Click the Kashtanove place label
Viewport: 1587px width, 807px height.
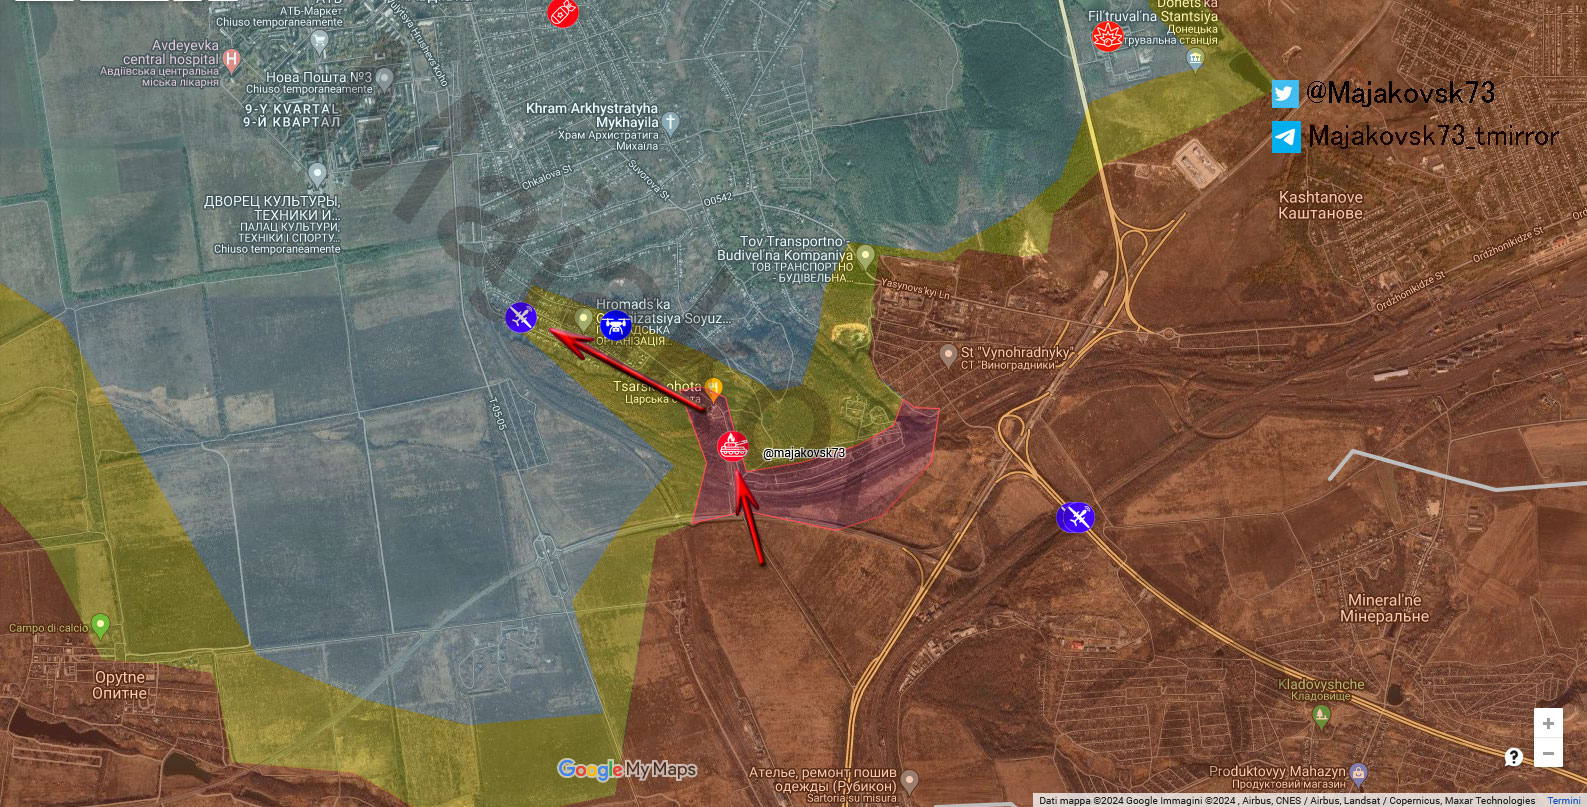[1320, 205]
